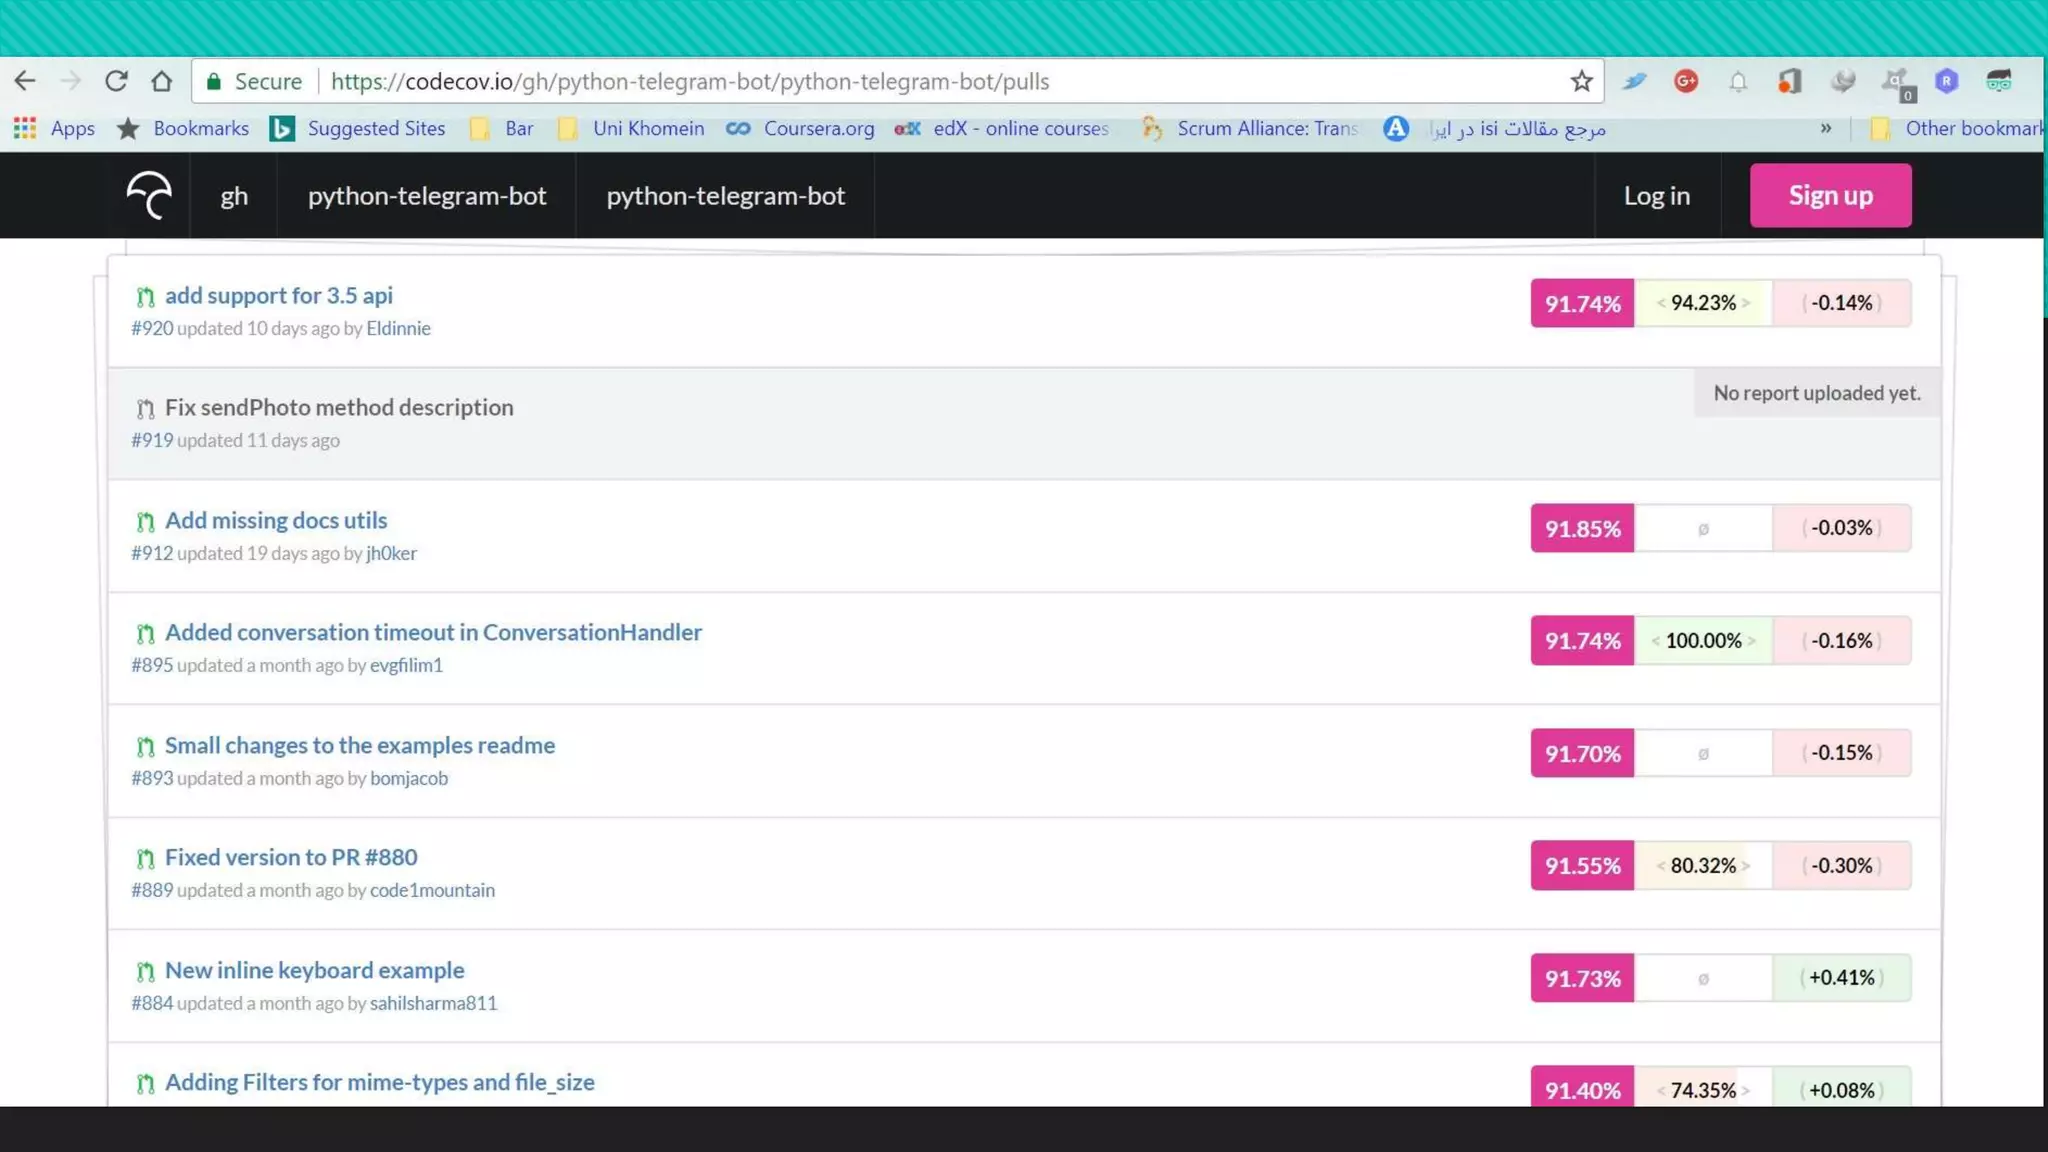Open the Bar bookmarks folder
This screenshot has height=1152, width=2048.
[503, 128]
